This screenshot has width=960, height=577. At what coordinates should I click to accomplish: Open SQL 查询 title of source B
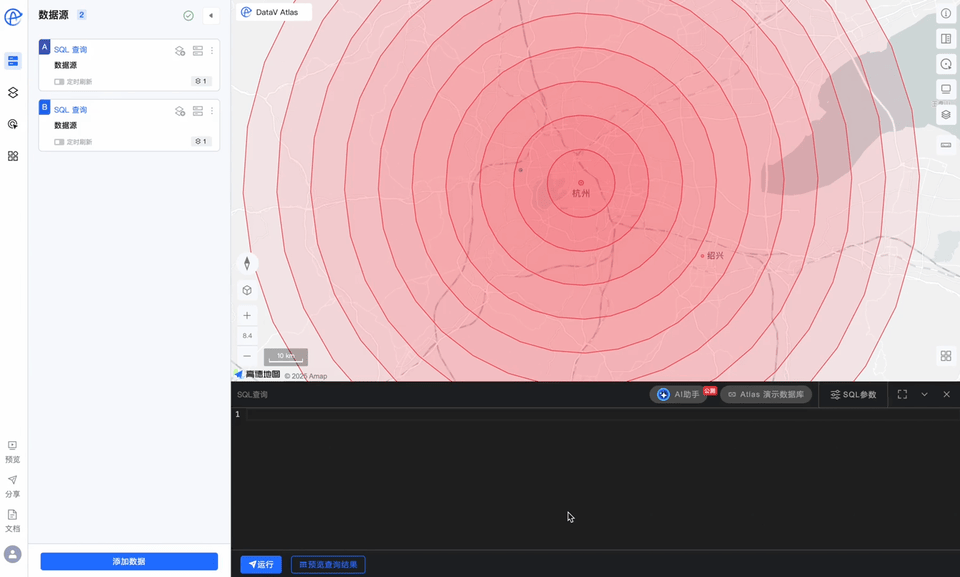pos(70,110)
